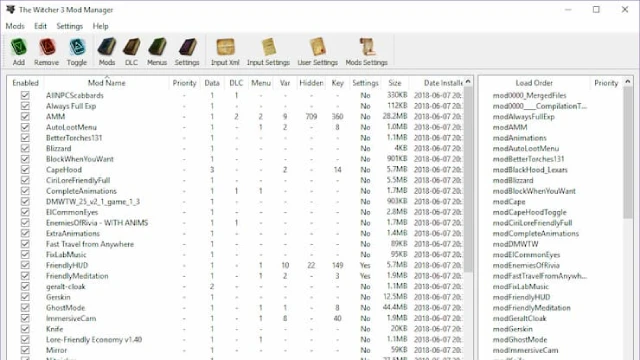Click the mod list scroll-up arrow
This screenshot has width=640, height=360.
coord(468,82)
